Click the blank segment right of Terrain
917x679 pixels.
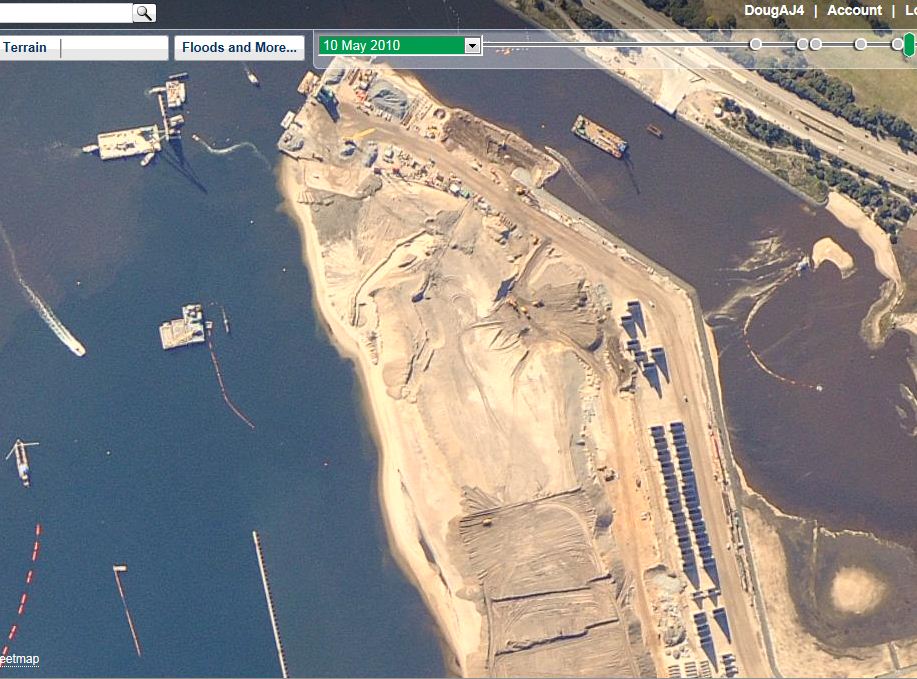click(113, 47)
